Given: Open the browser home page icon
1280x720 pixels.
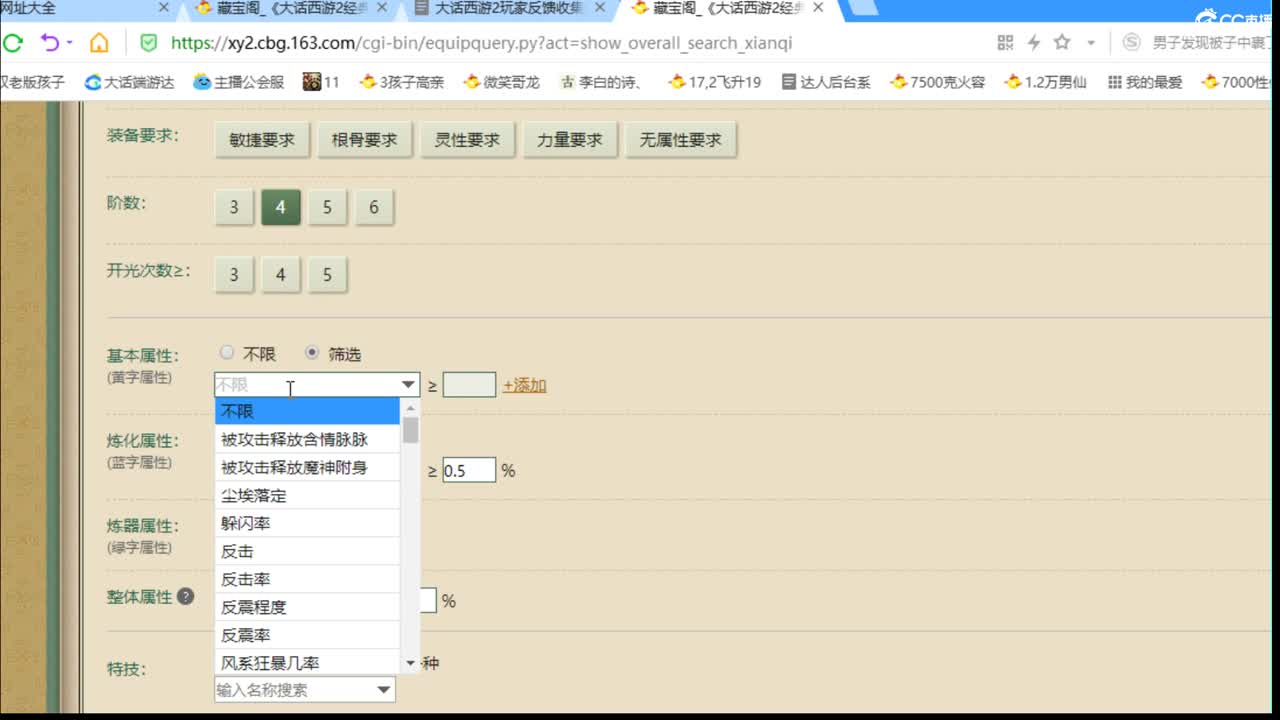Looking at the screenshot, I should coord(99,43).
